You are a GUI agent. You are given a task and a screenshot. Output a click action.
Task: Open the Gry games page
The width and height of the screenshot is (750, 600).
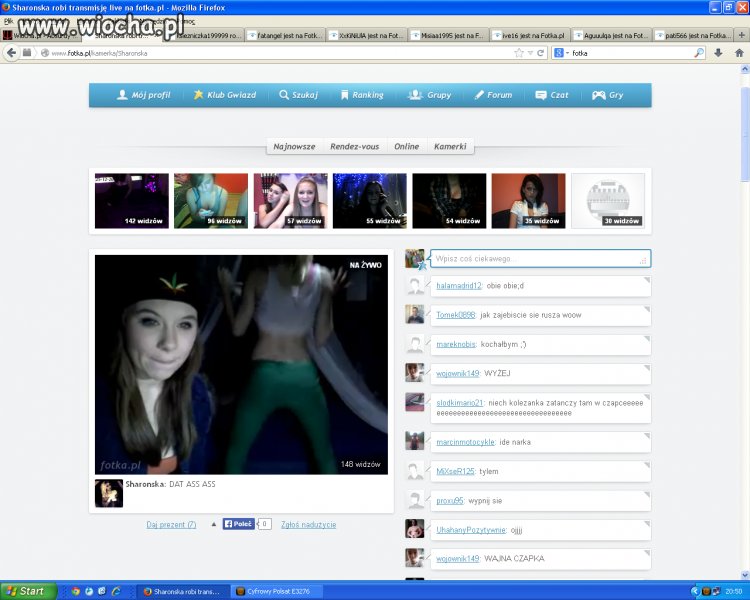(607, 95)
